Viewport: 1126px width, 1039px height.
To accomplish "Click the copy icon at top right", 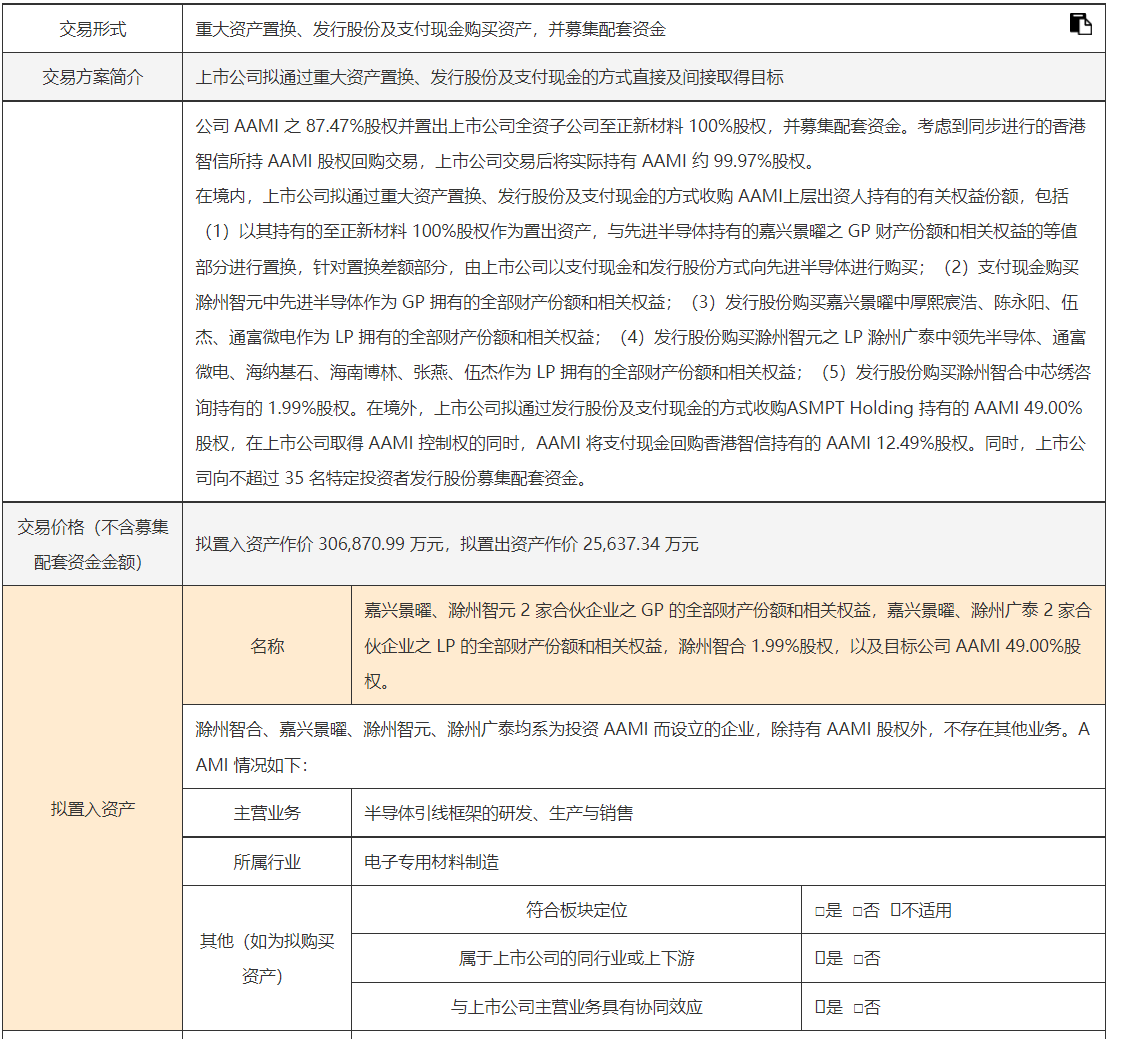I will tap(1080, 25).
